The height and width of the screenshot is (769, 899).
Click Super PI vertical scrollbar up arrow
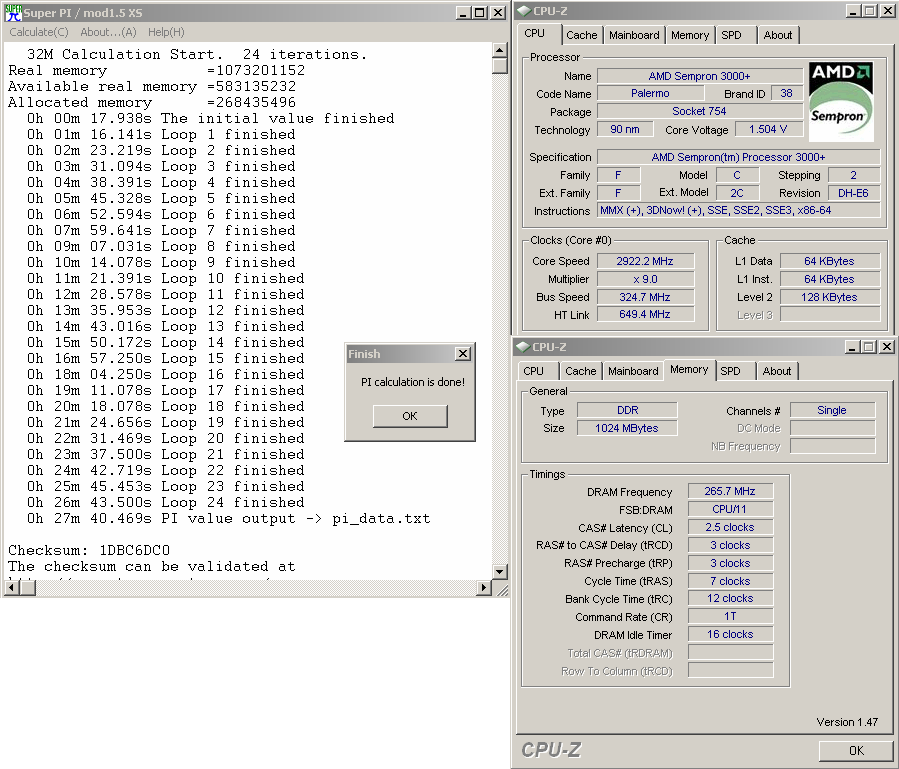pos(499,50)
